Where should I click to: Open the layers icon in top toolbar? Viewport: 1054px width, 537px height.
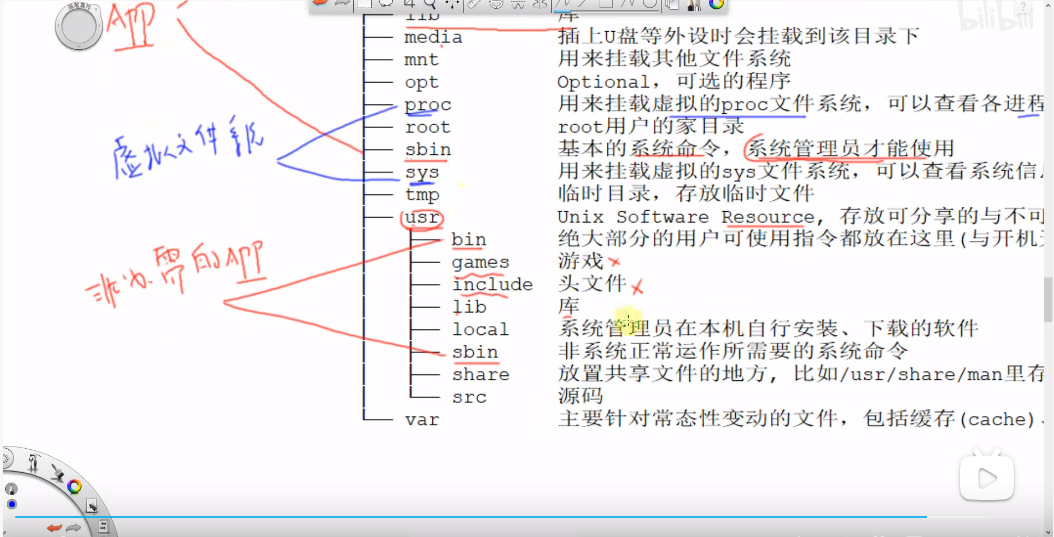672,5
